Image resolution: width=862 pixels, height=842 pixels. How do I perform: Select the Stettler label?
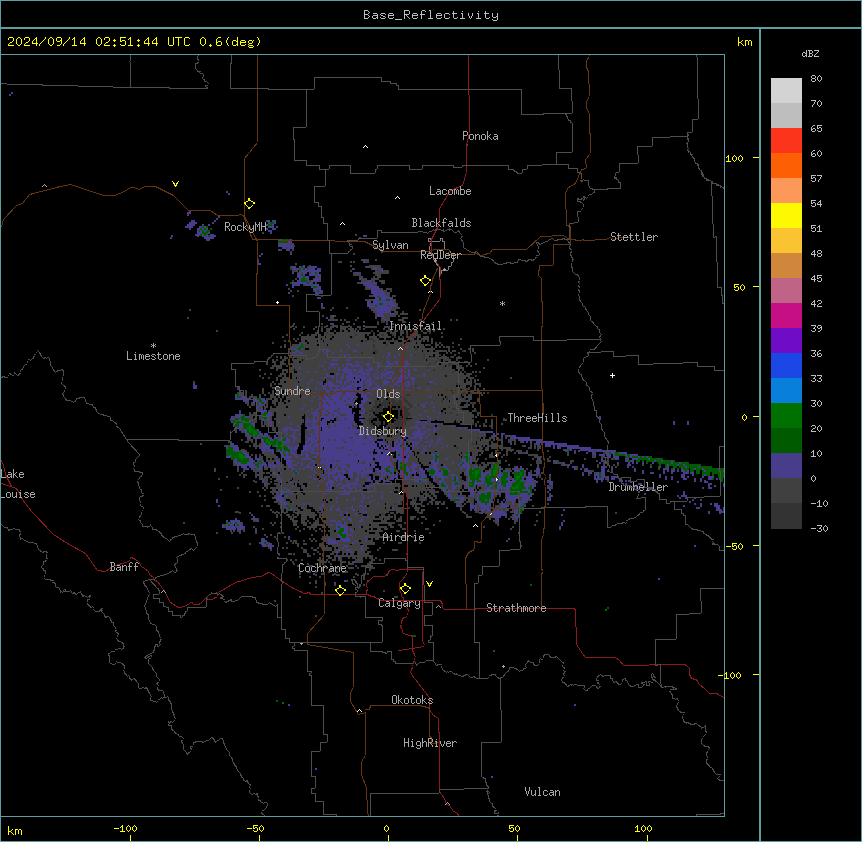coord(634,237)
